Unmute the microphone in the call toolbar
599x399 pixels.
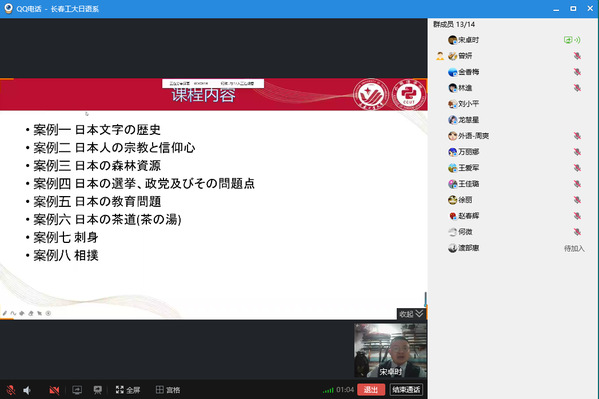pos(11,390)
